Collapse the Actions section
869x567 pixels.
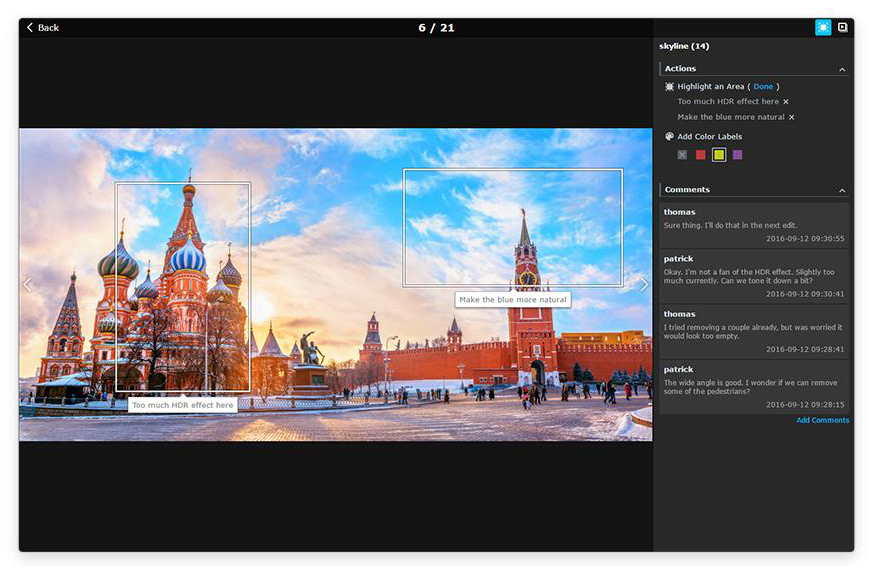[842, 70]
